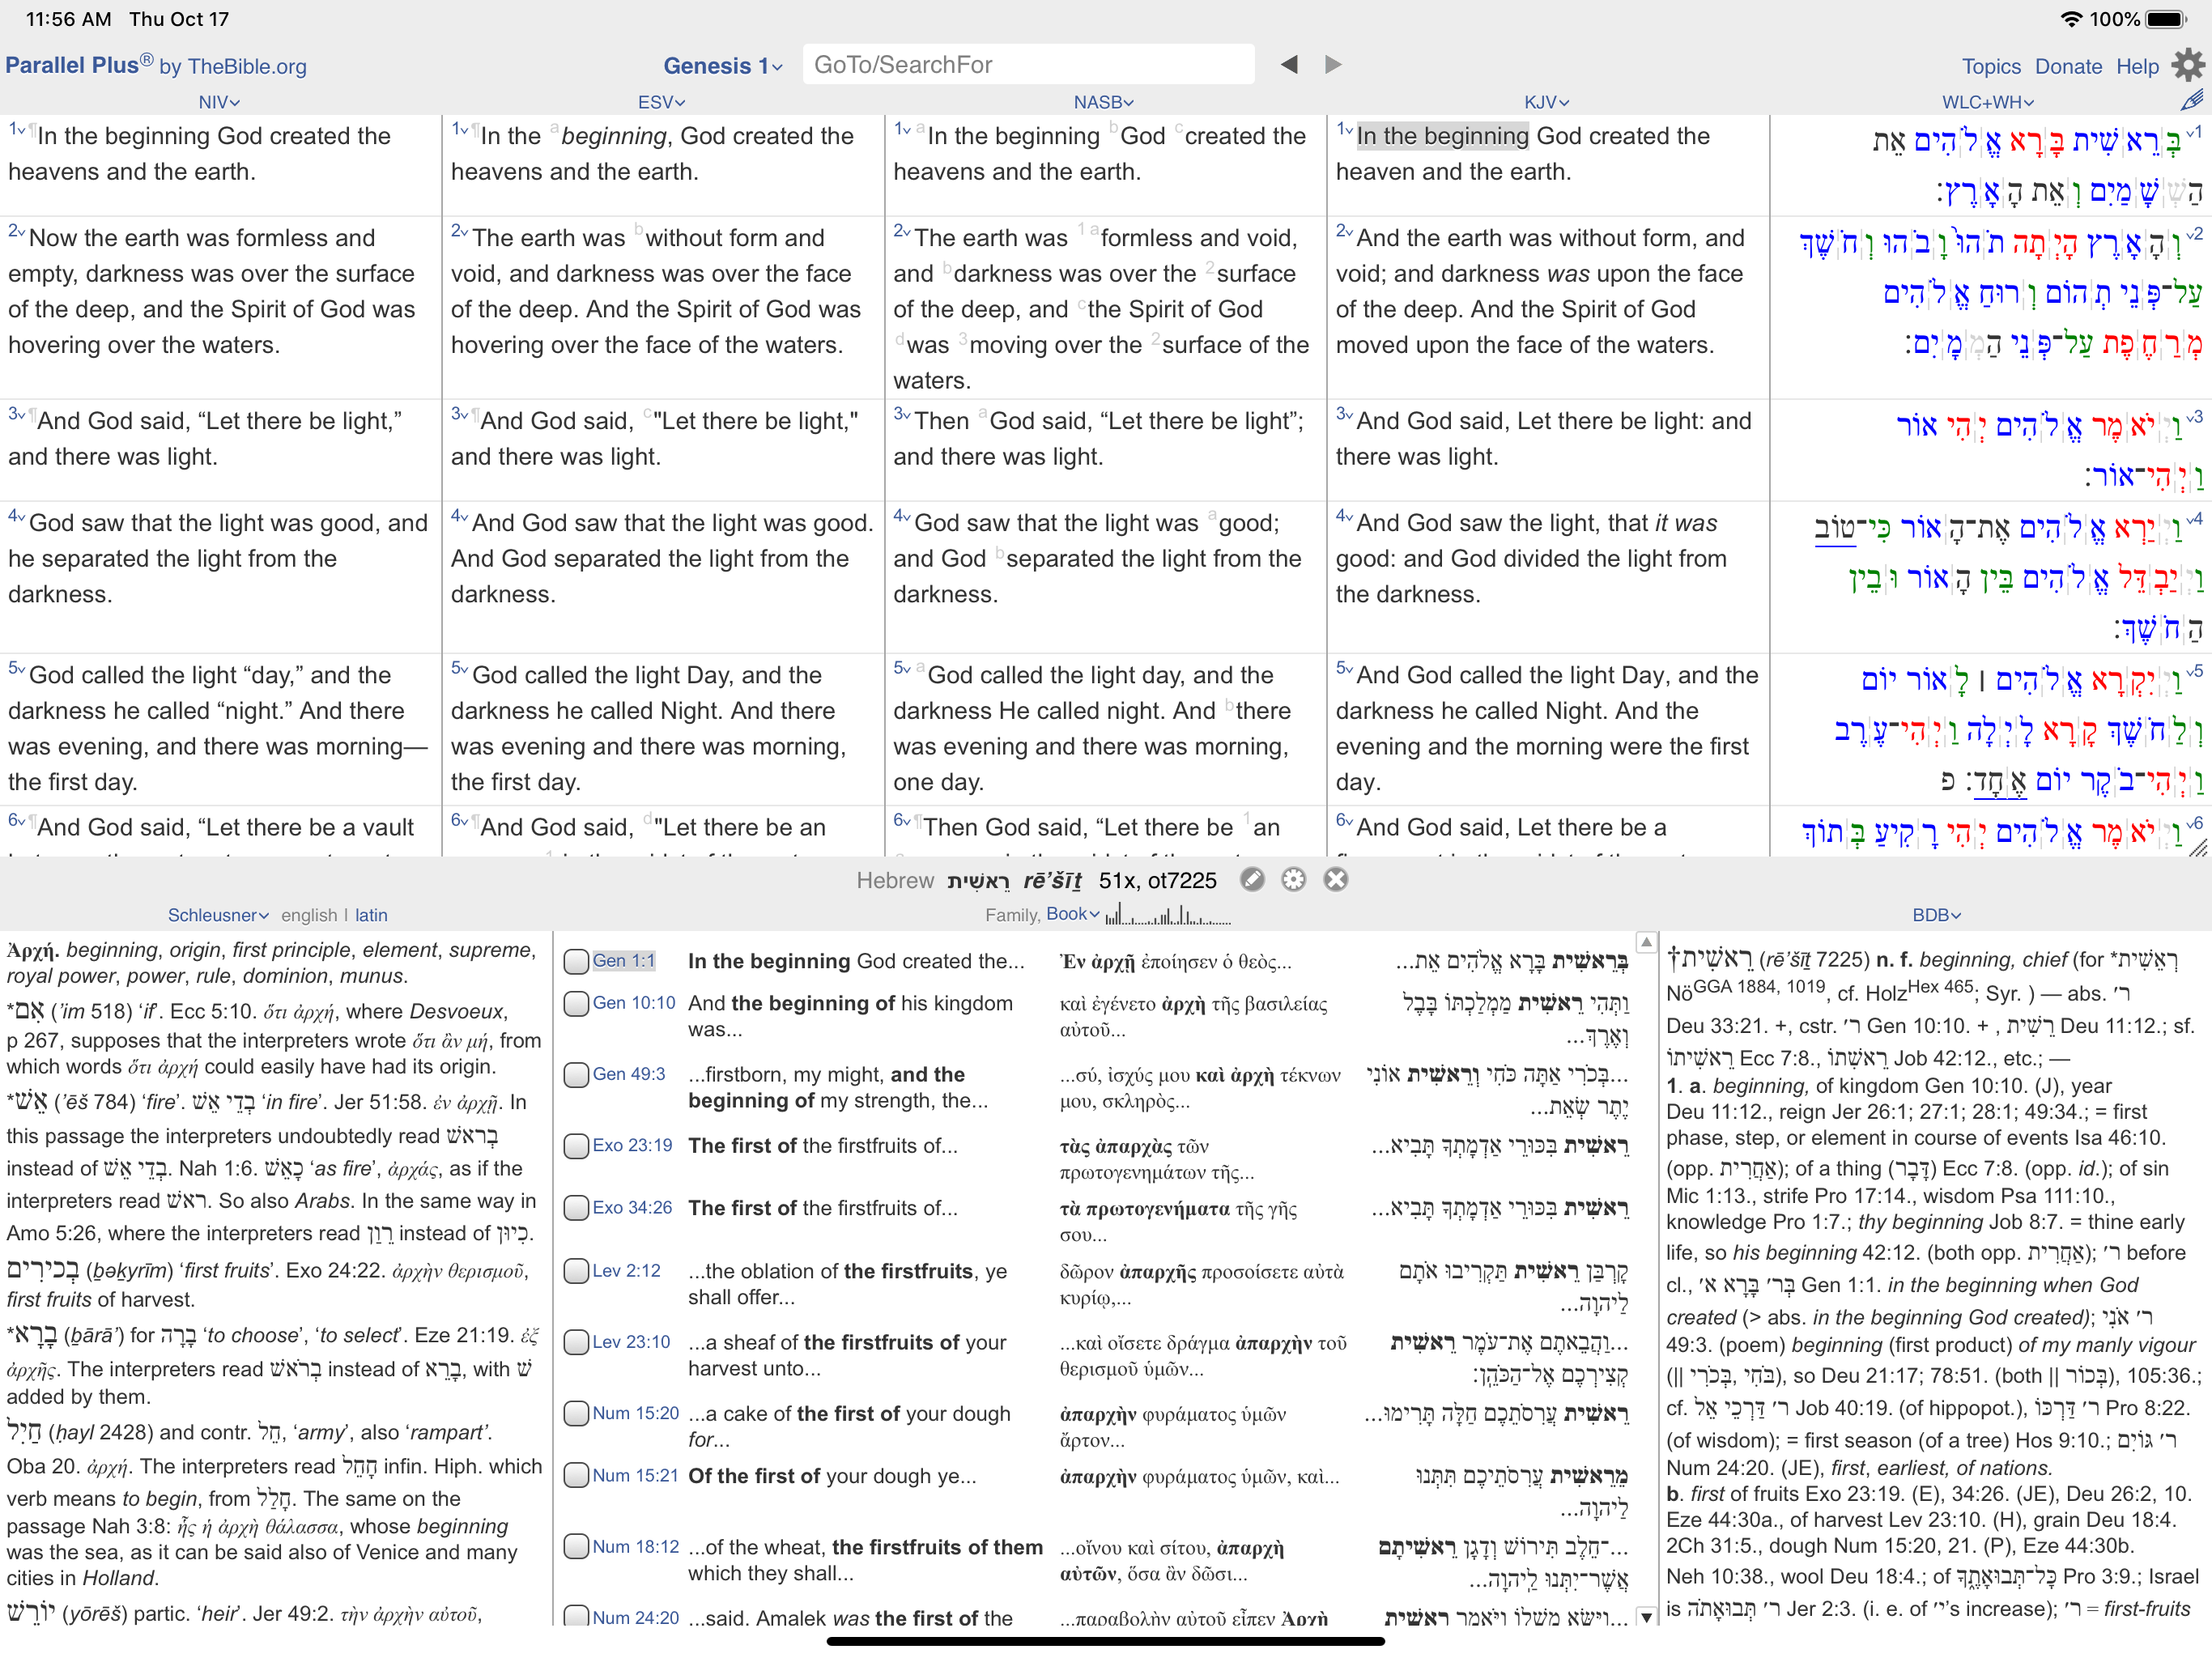Open the Topics menu

point(1990,66)
